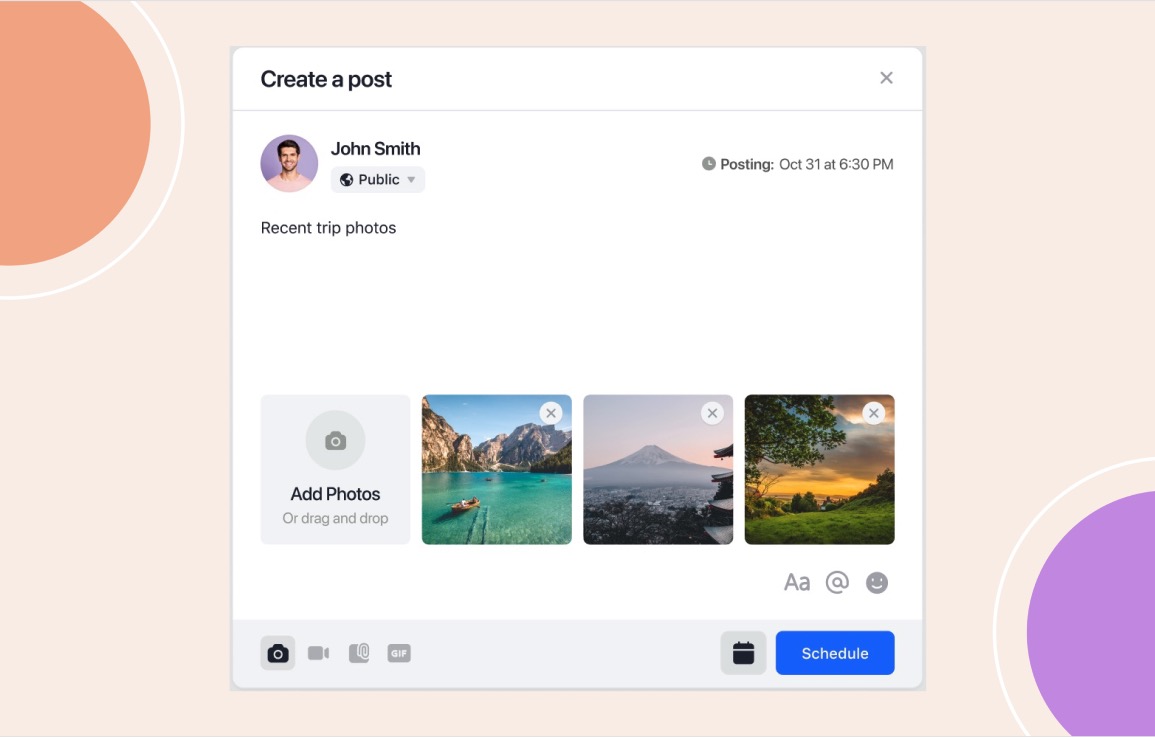Viewport: 1155px width, 737px height.
Task: Close the Create a post dialog
Action: click(886, 78)
